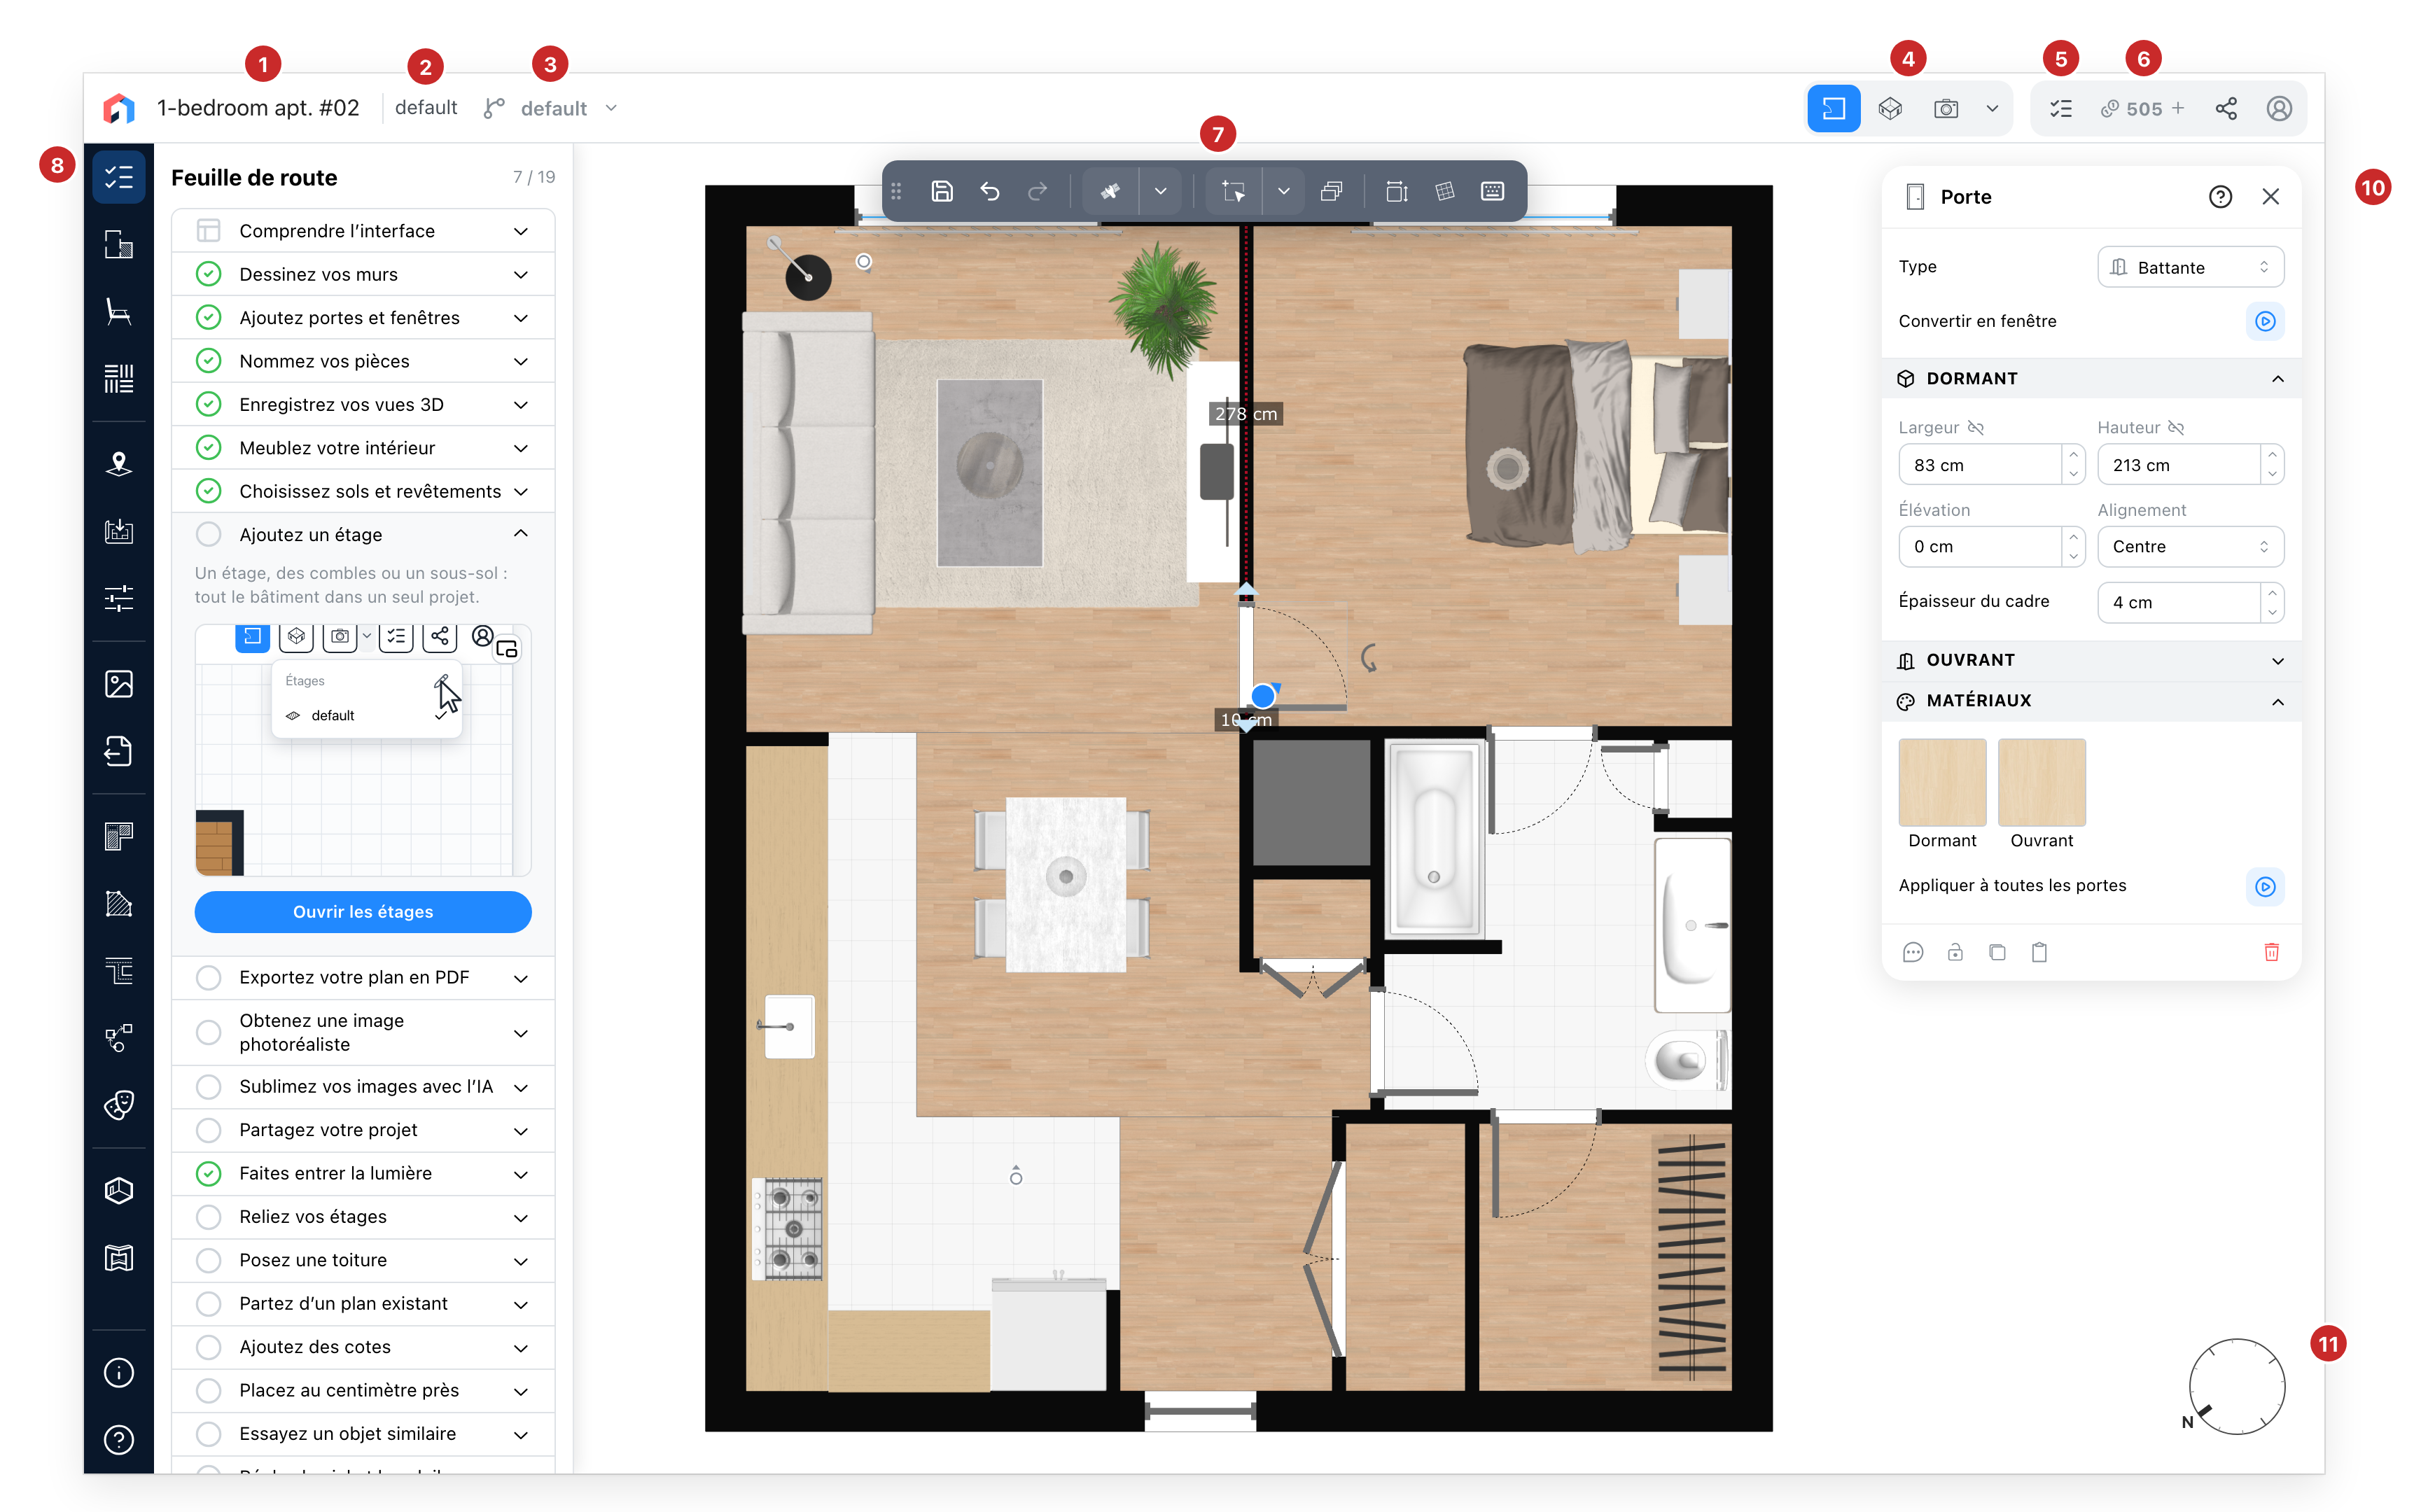Click the share icon in top bar

(2225, 108)
